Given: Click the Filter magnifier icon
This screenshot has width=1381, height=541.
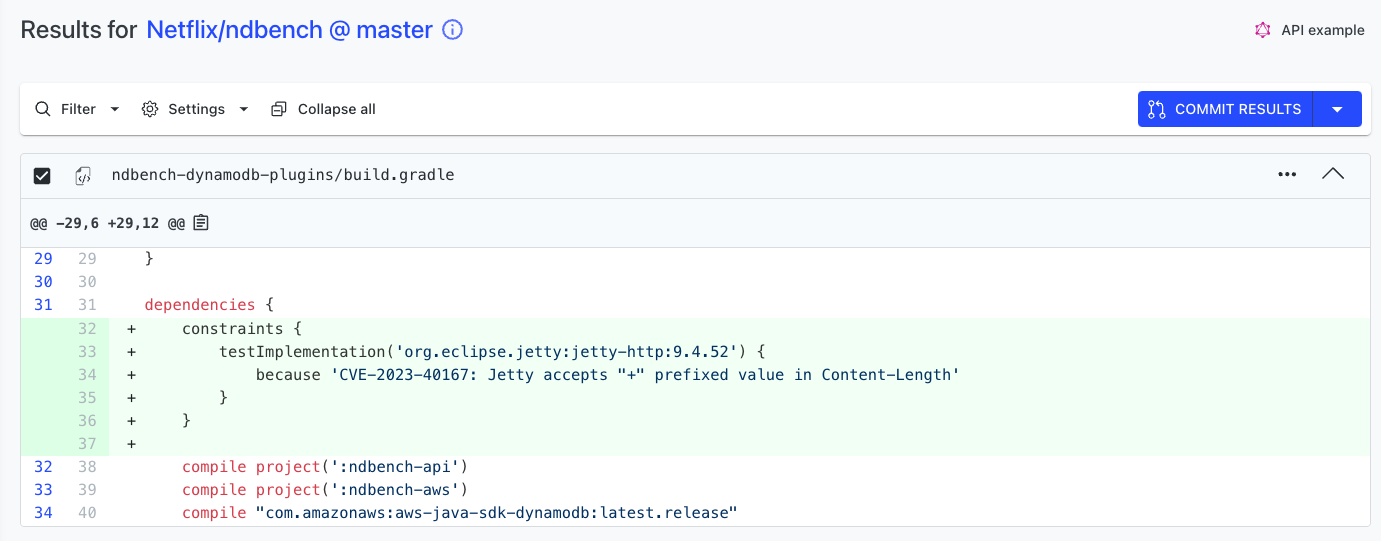Looking at the screenshot, I should tap(43, 109).
